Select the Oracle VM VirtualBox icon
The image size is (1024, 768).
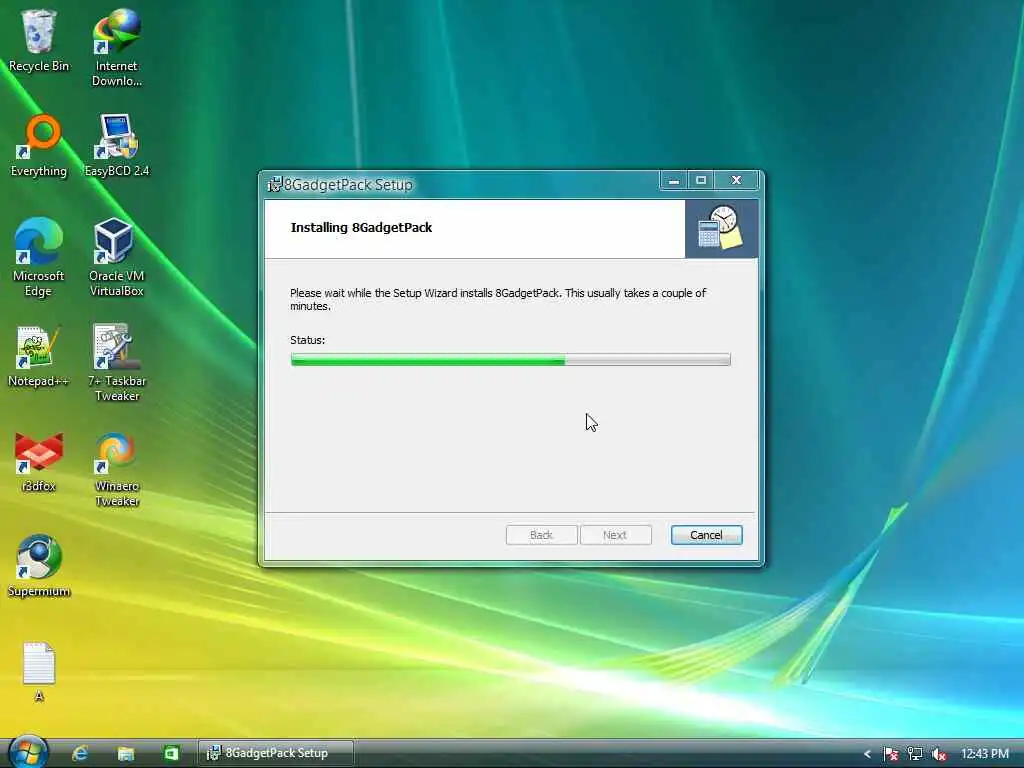click(x=116, y=257)
